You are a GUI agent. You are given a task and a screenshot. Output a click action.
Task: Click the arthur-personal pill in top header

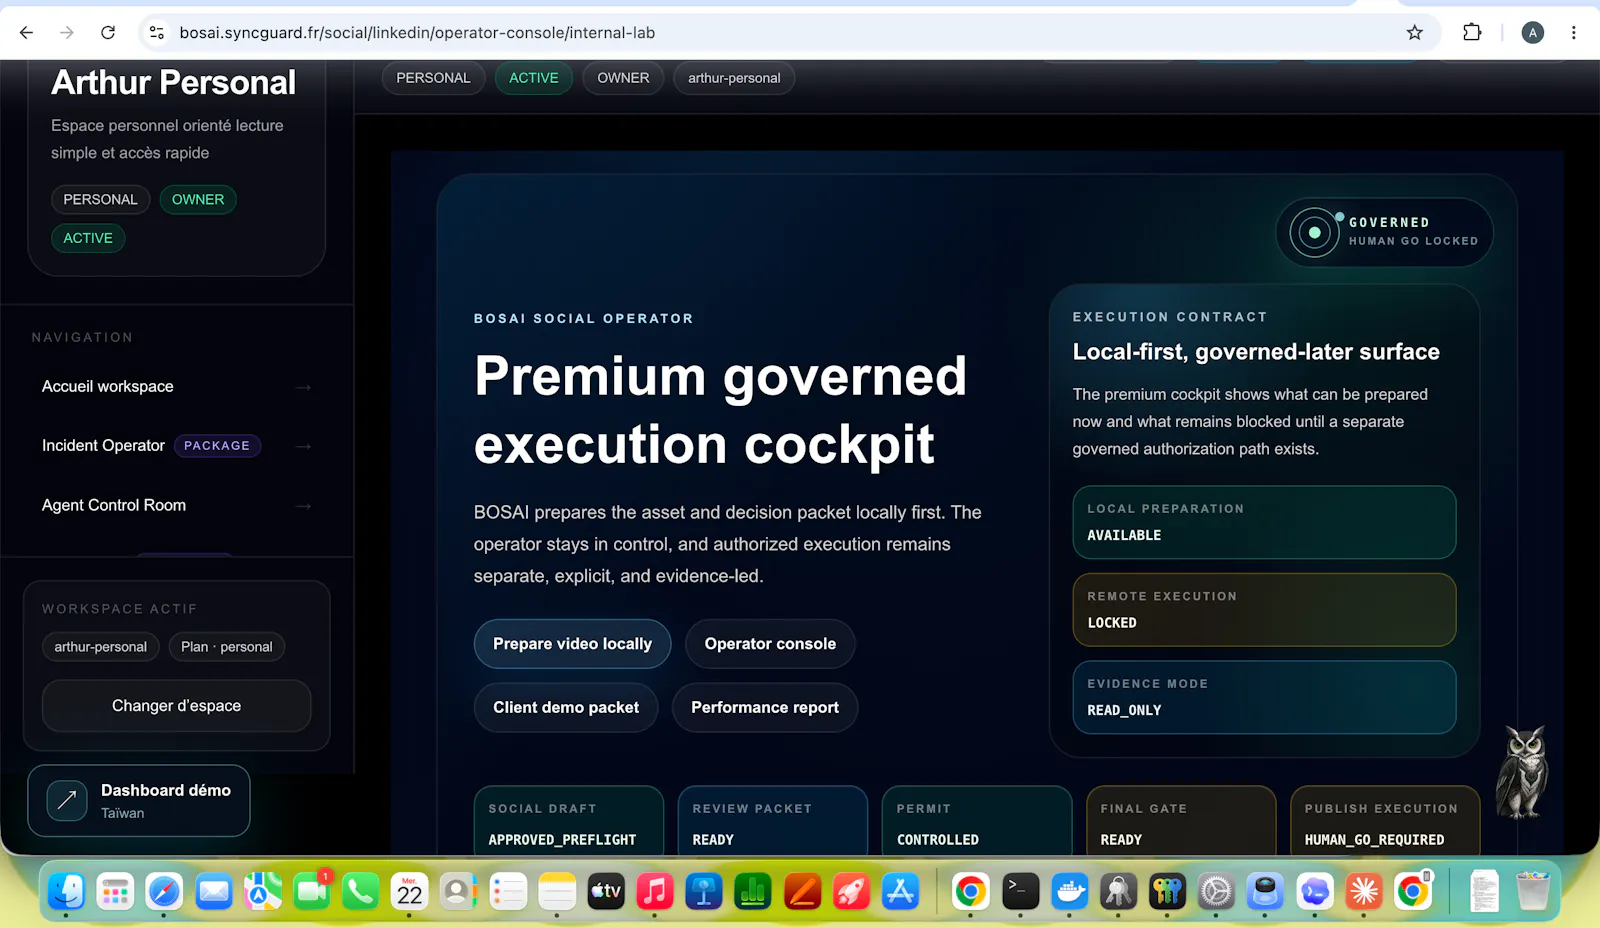coord(734,78)
